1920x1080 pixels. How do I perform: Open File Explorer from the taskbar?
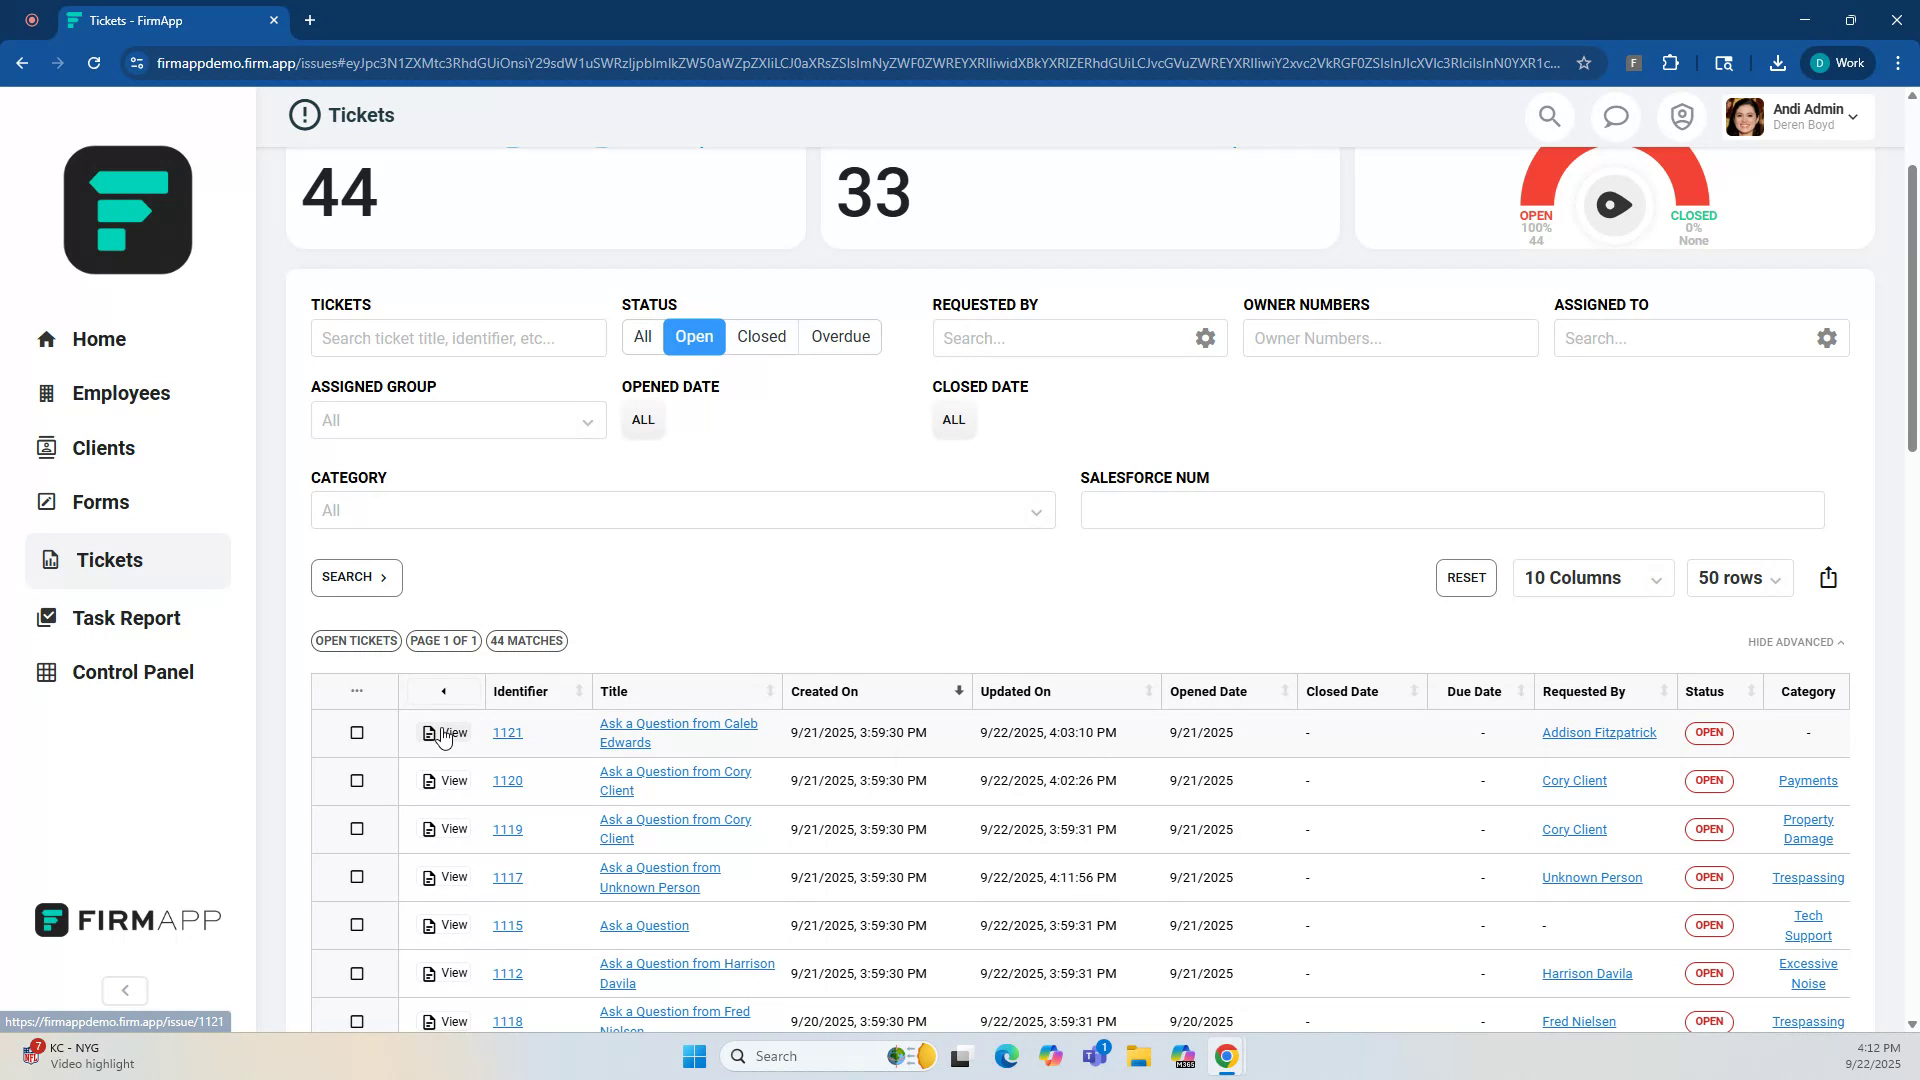coord(1139,1055)
